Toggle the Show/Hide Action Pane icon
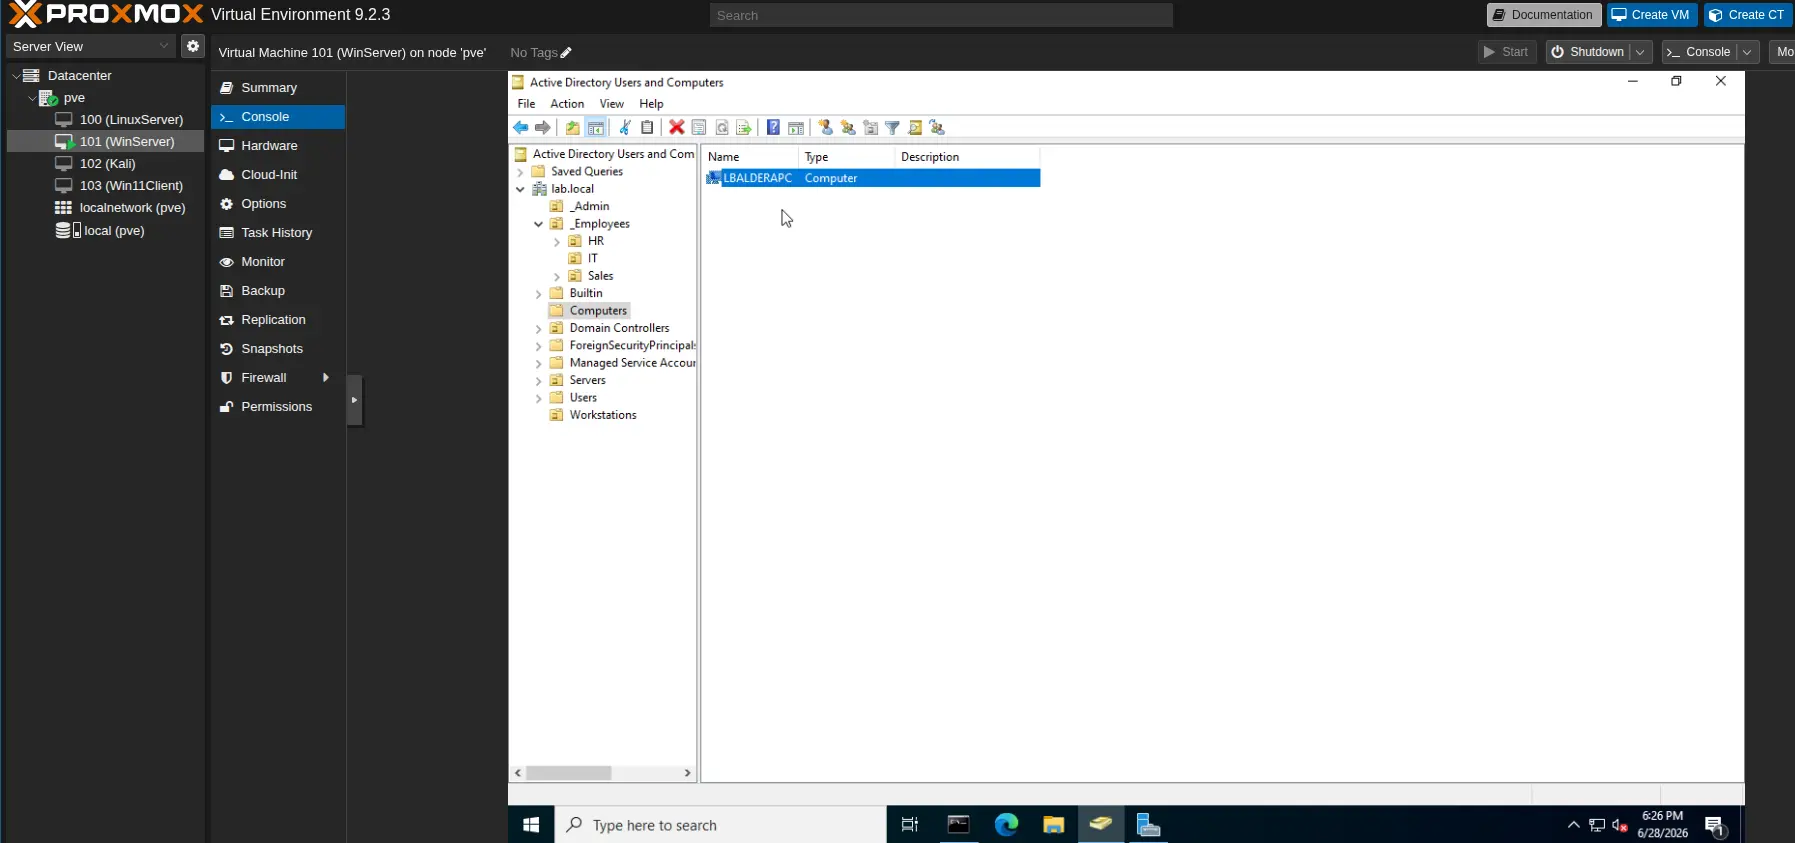Viewport: 1795px width, 843px height. [x=796, y=127]
